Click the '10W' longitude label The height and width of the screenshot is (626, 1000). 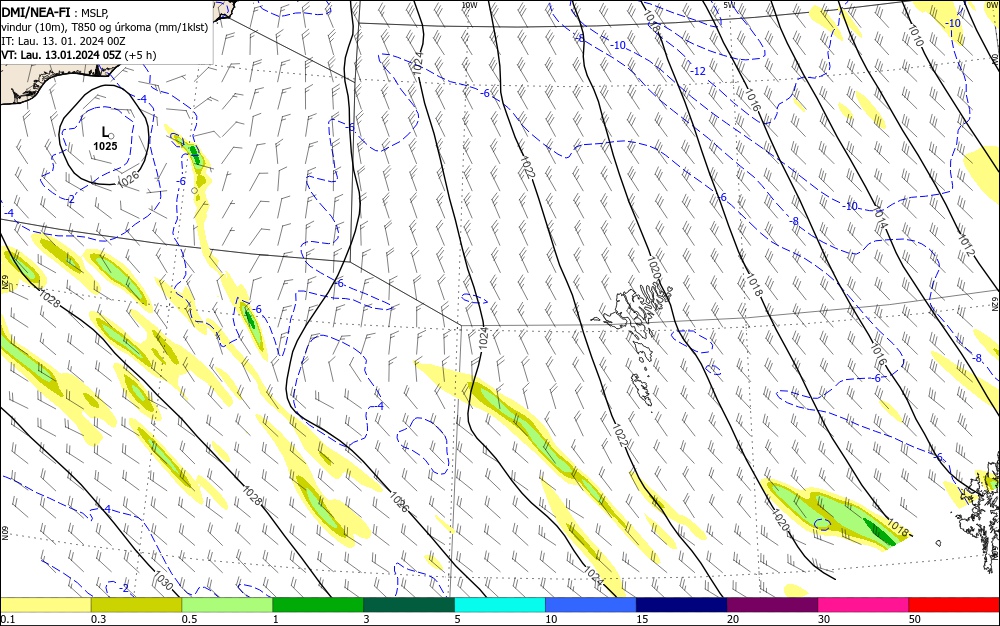point(469,5)
